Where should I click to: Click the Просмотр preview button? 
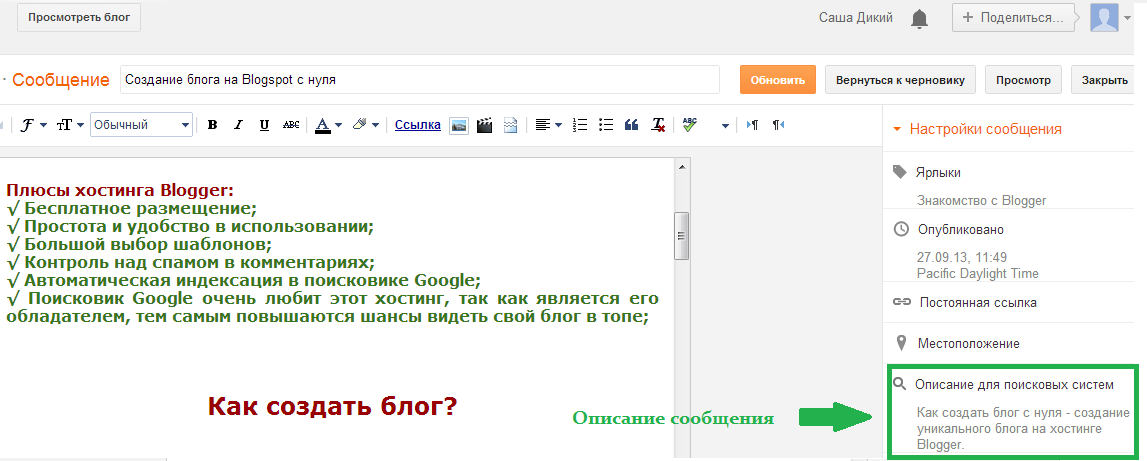tap(1023, 80)
